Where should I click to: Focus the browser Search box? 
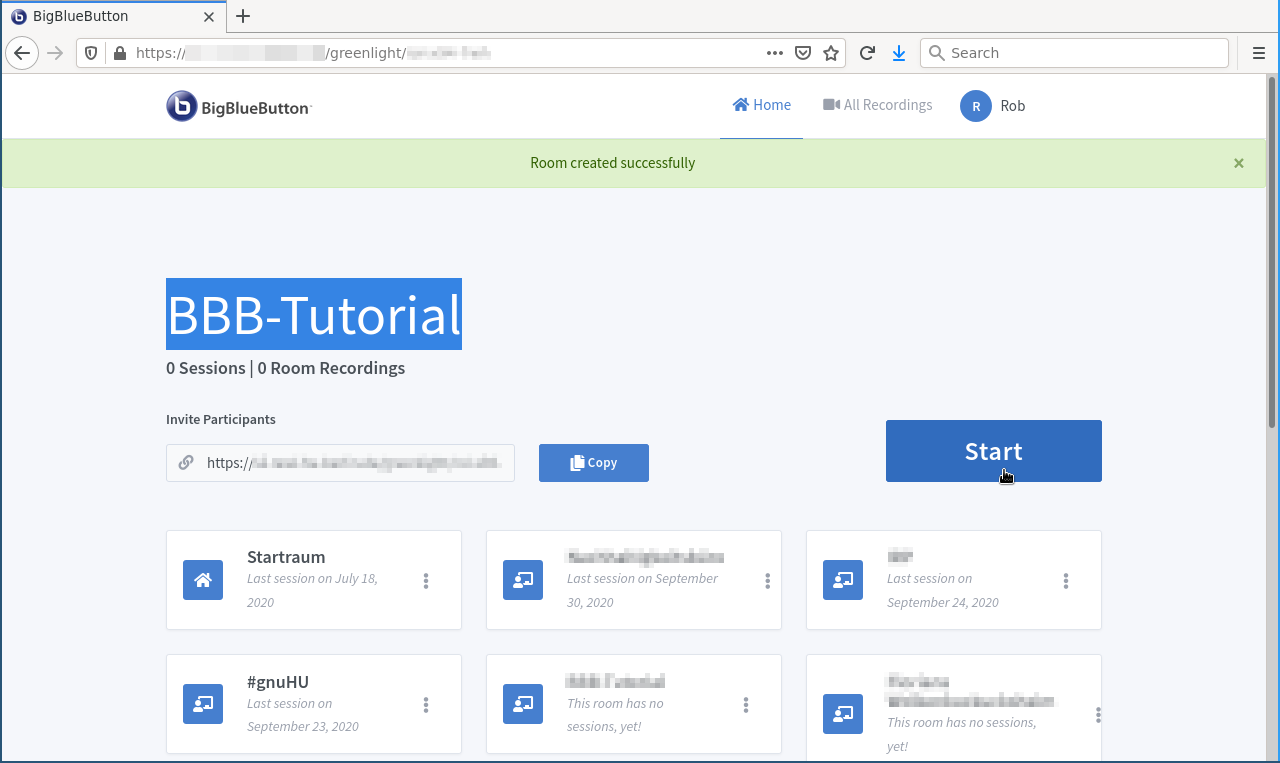click(1075, 53)
